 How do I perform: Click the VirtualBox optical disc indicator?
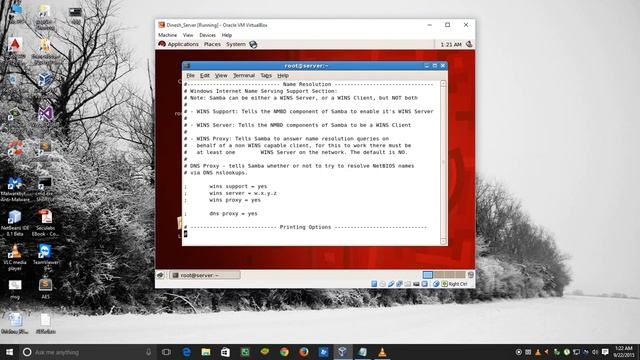(382, 284)
